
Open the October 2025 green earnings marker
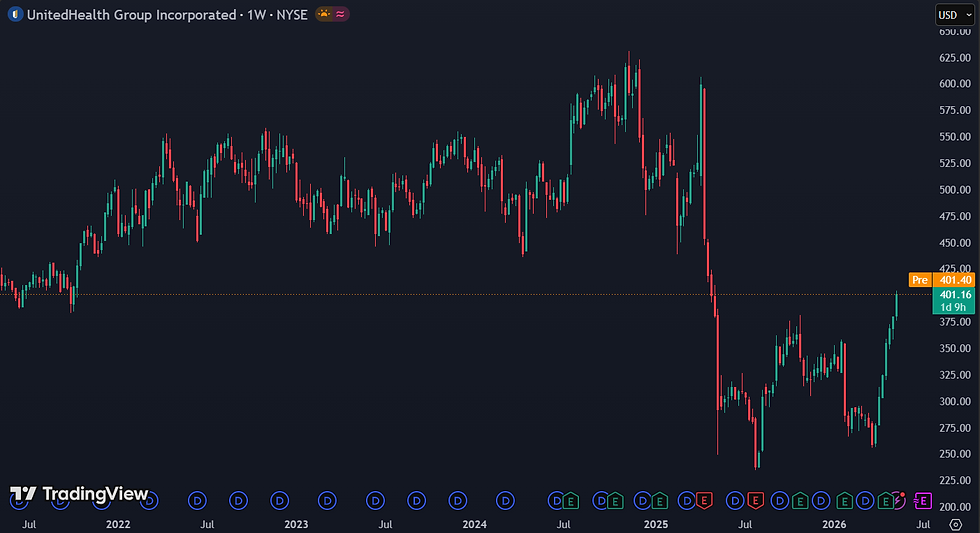click(800, 501)
